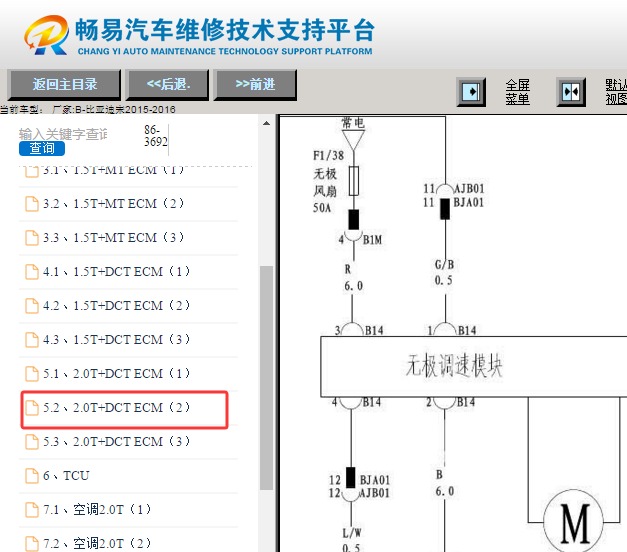Open 5.1、2.0T+DCT ECM (1) entry
This screenshot has width=627, height=552.
click(129, 374)
